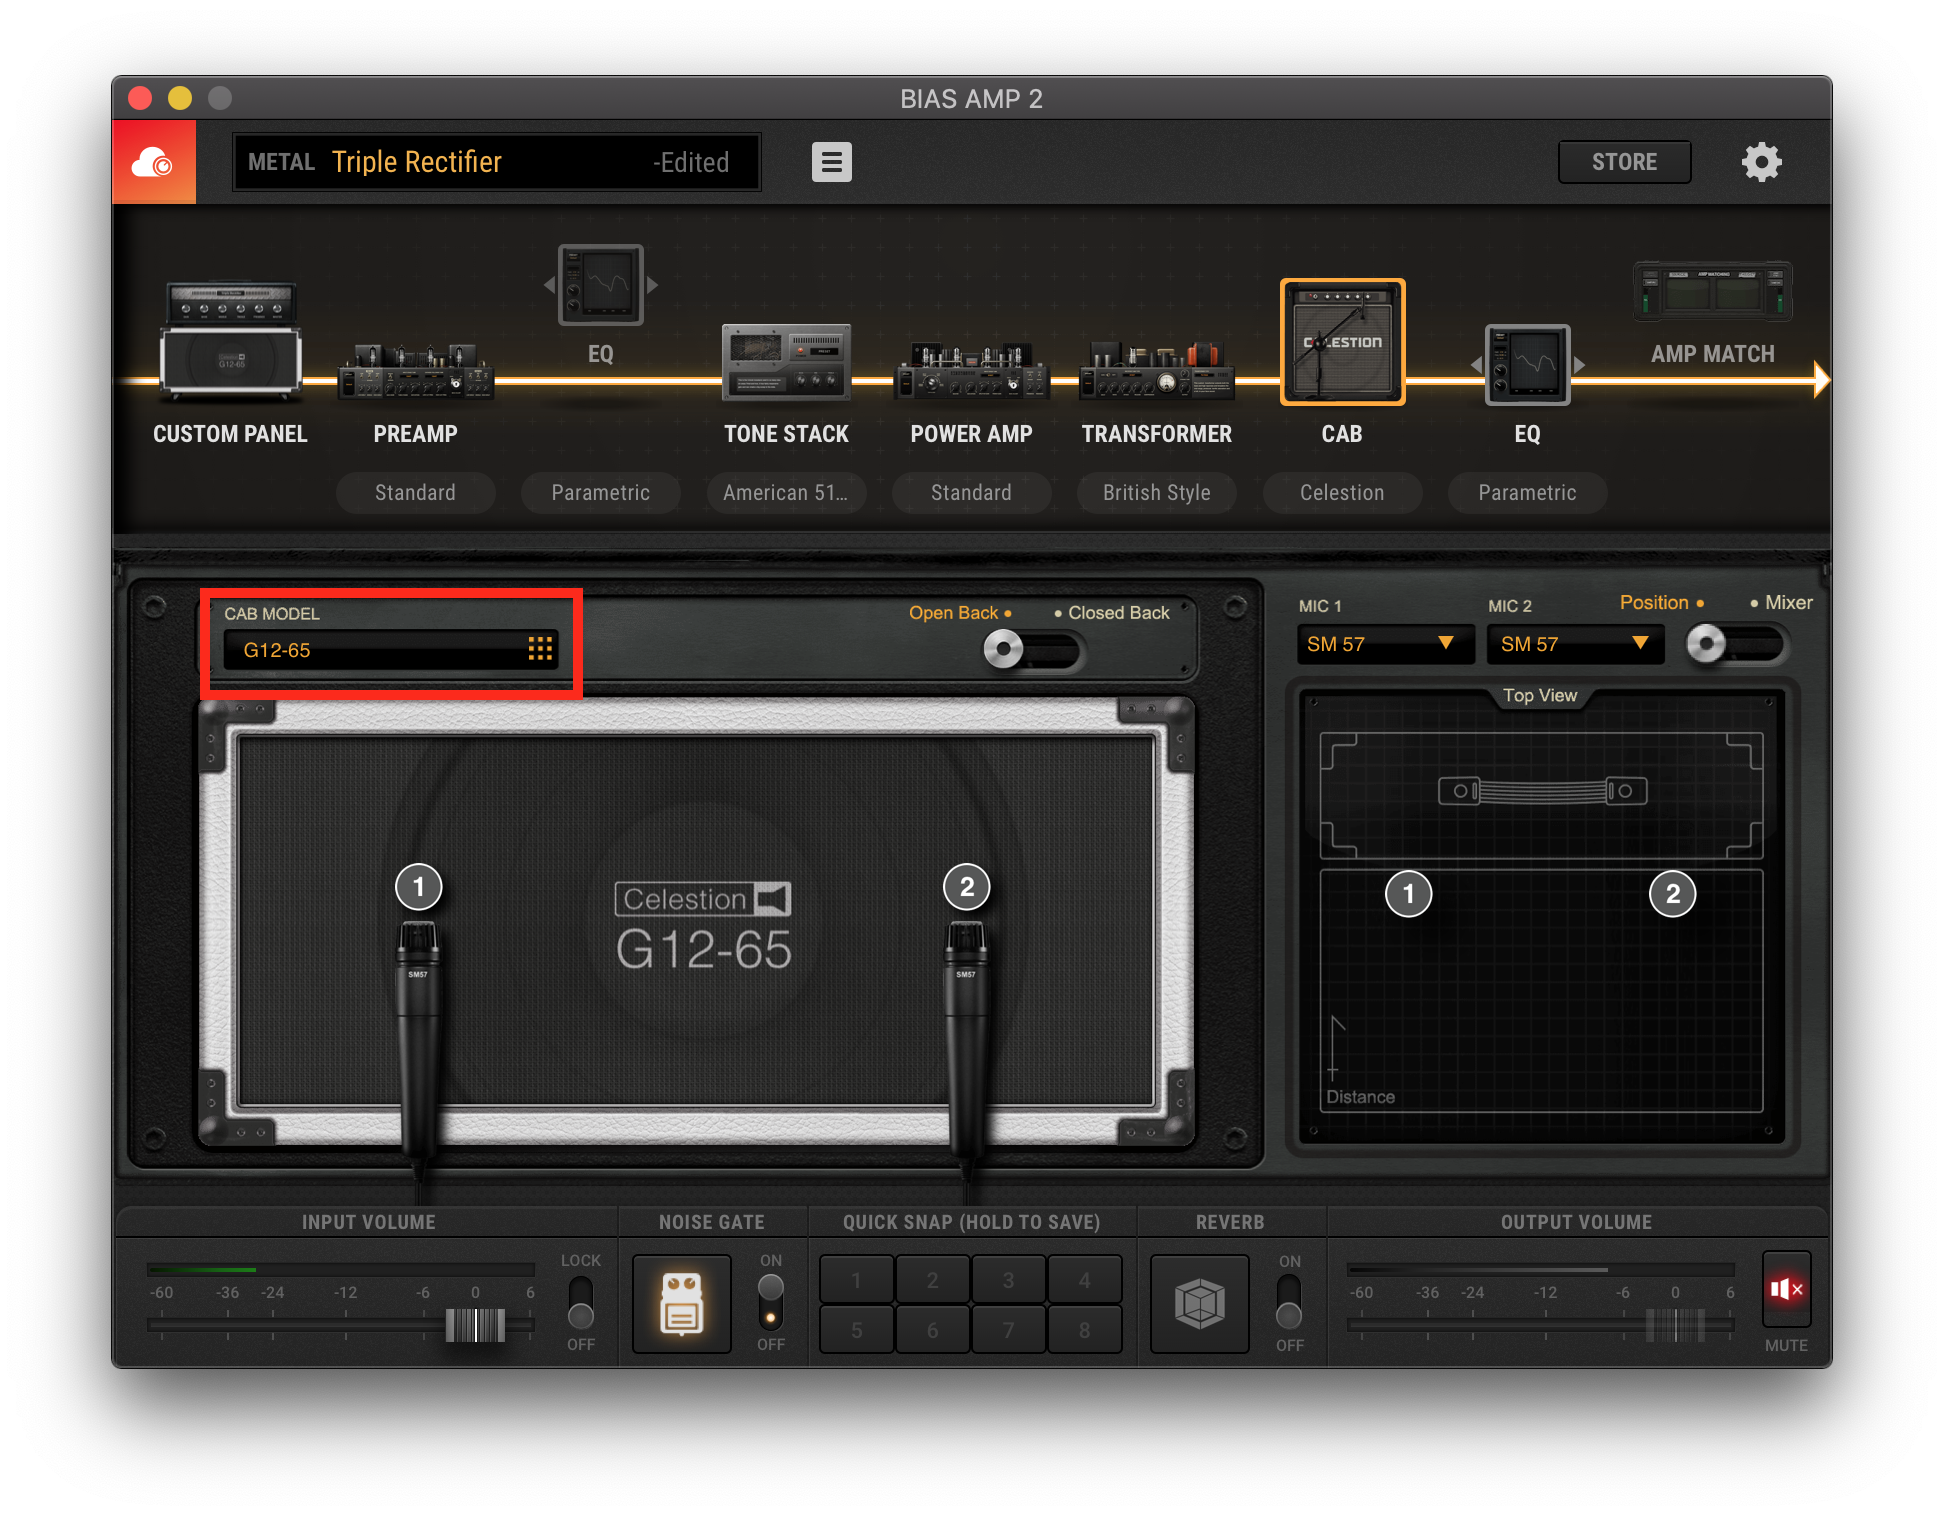1944x1516 pixels.
Task: Open the second Parametric EQ selector
Action: click(1527, 493)
